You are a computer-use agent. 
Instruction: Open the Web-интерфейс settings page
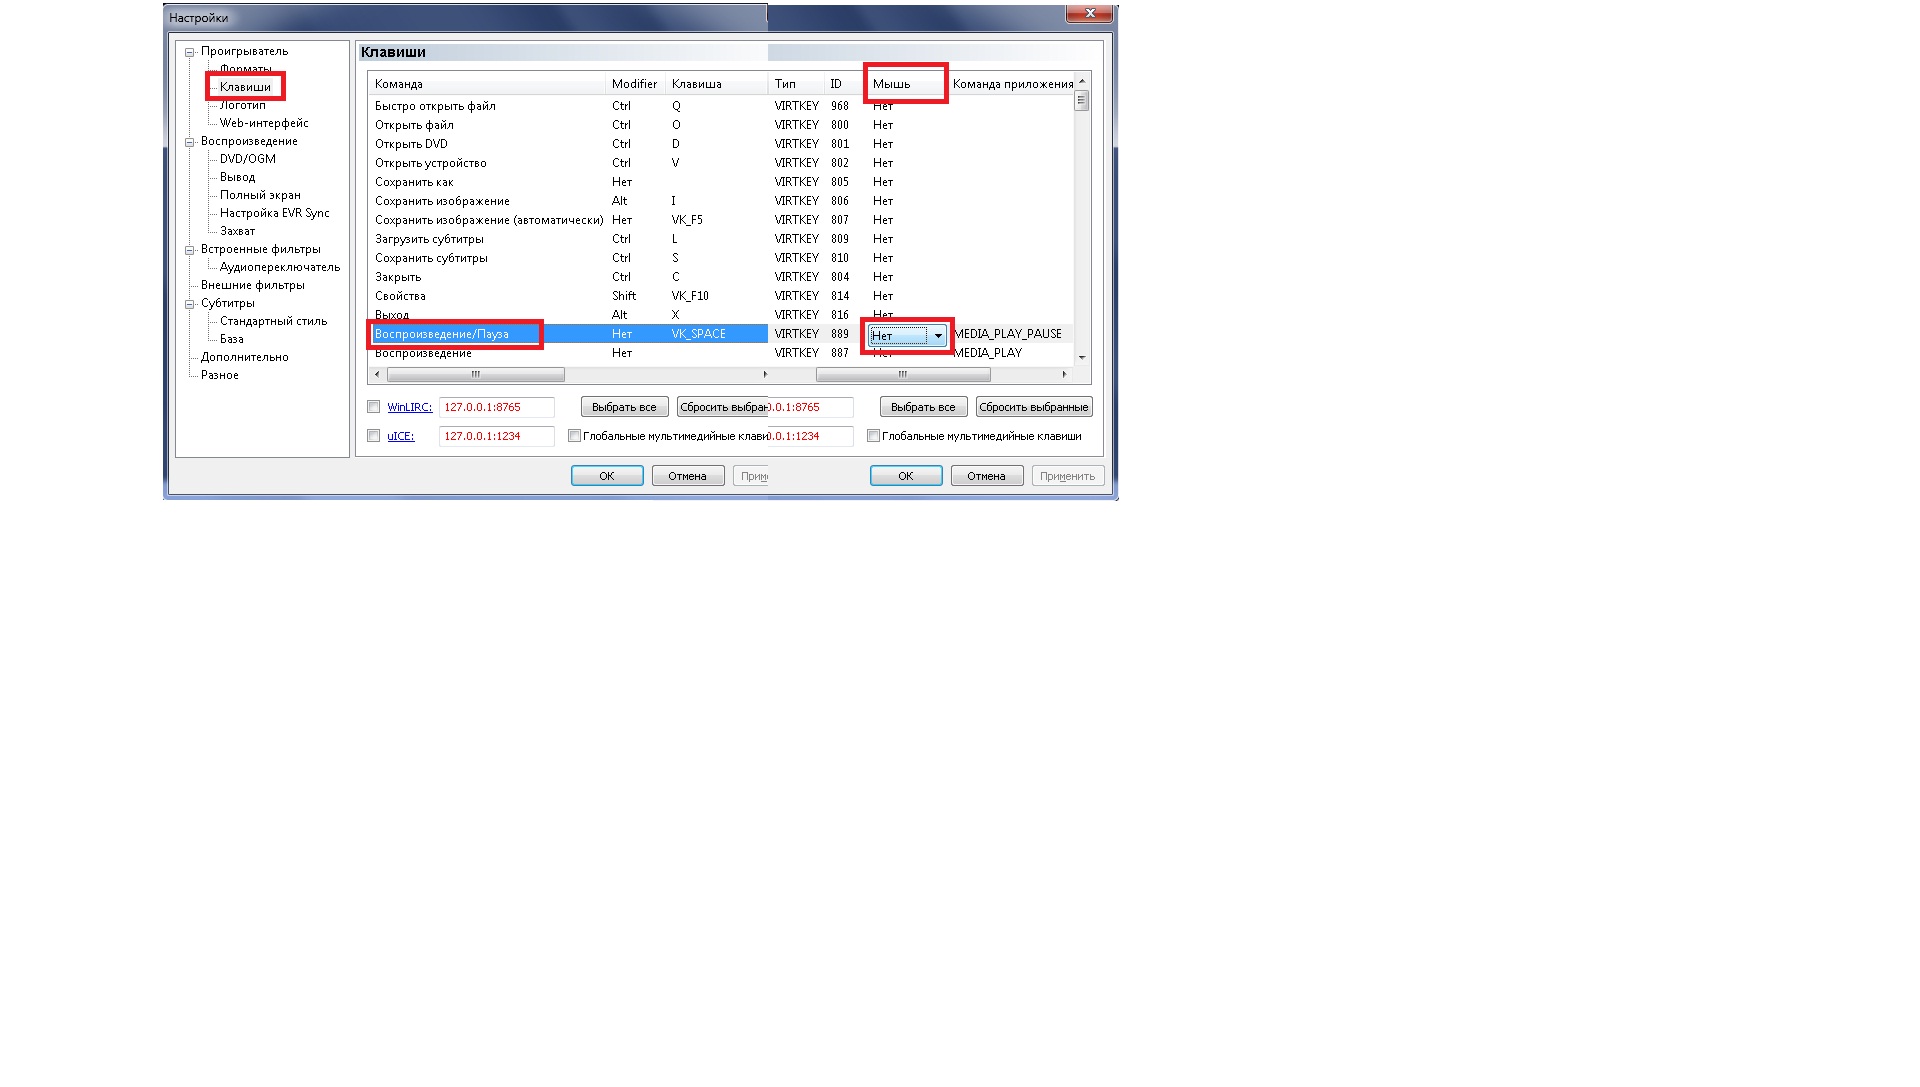coord(264,123)
